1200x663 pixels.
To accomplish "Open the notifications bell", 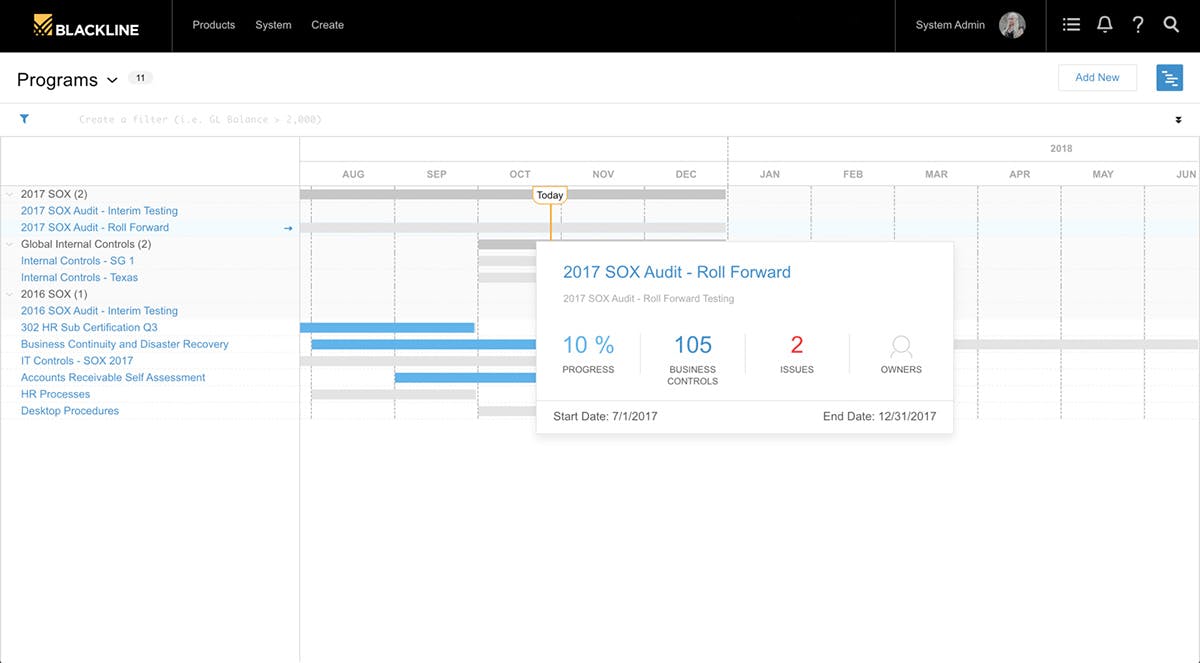I will pyautogui.click(x=1104, y=25).
